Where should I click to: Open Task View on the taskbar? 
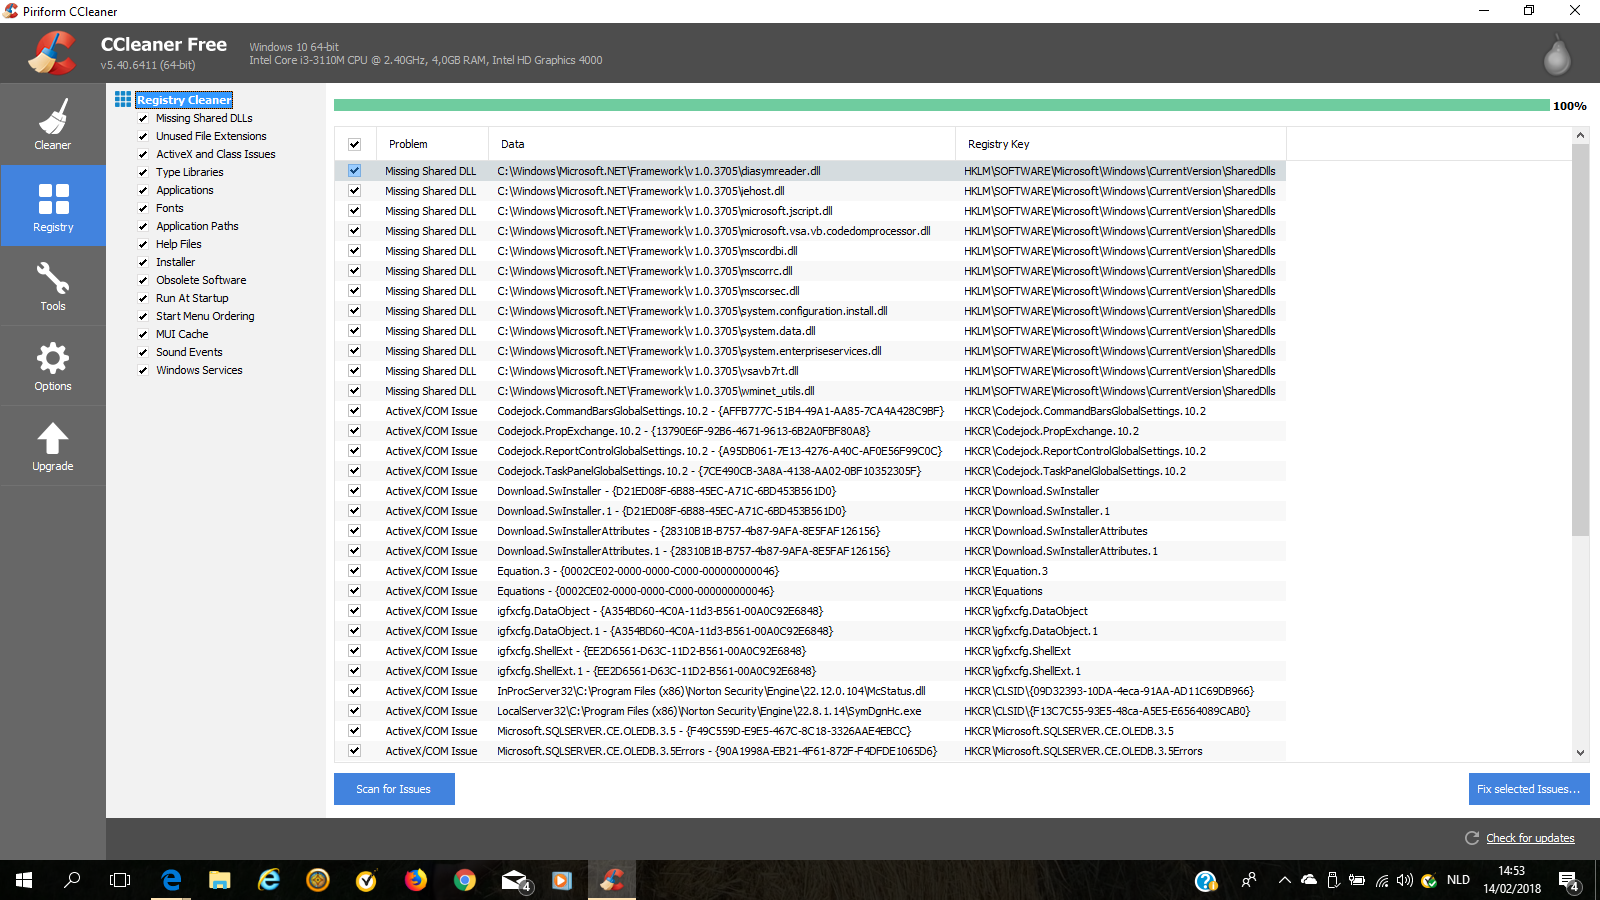coord(120,880)
